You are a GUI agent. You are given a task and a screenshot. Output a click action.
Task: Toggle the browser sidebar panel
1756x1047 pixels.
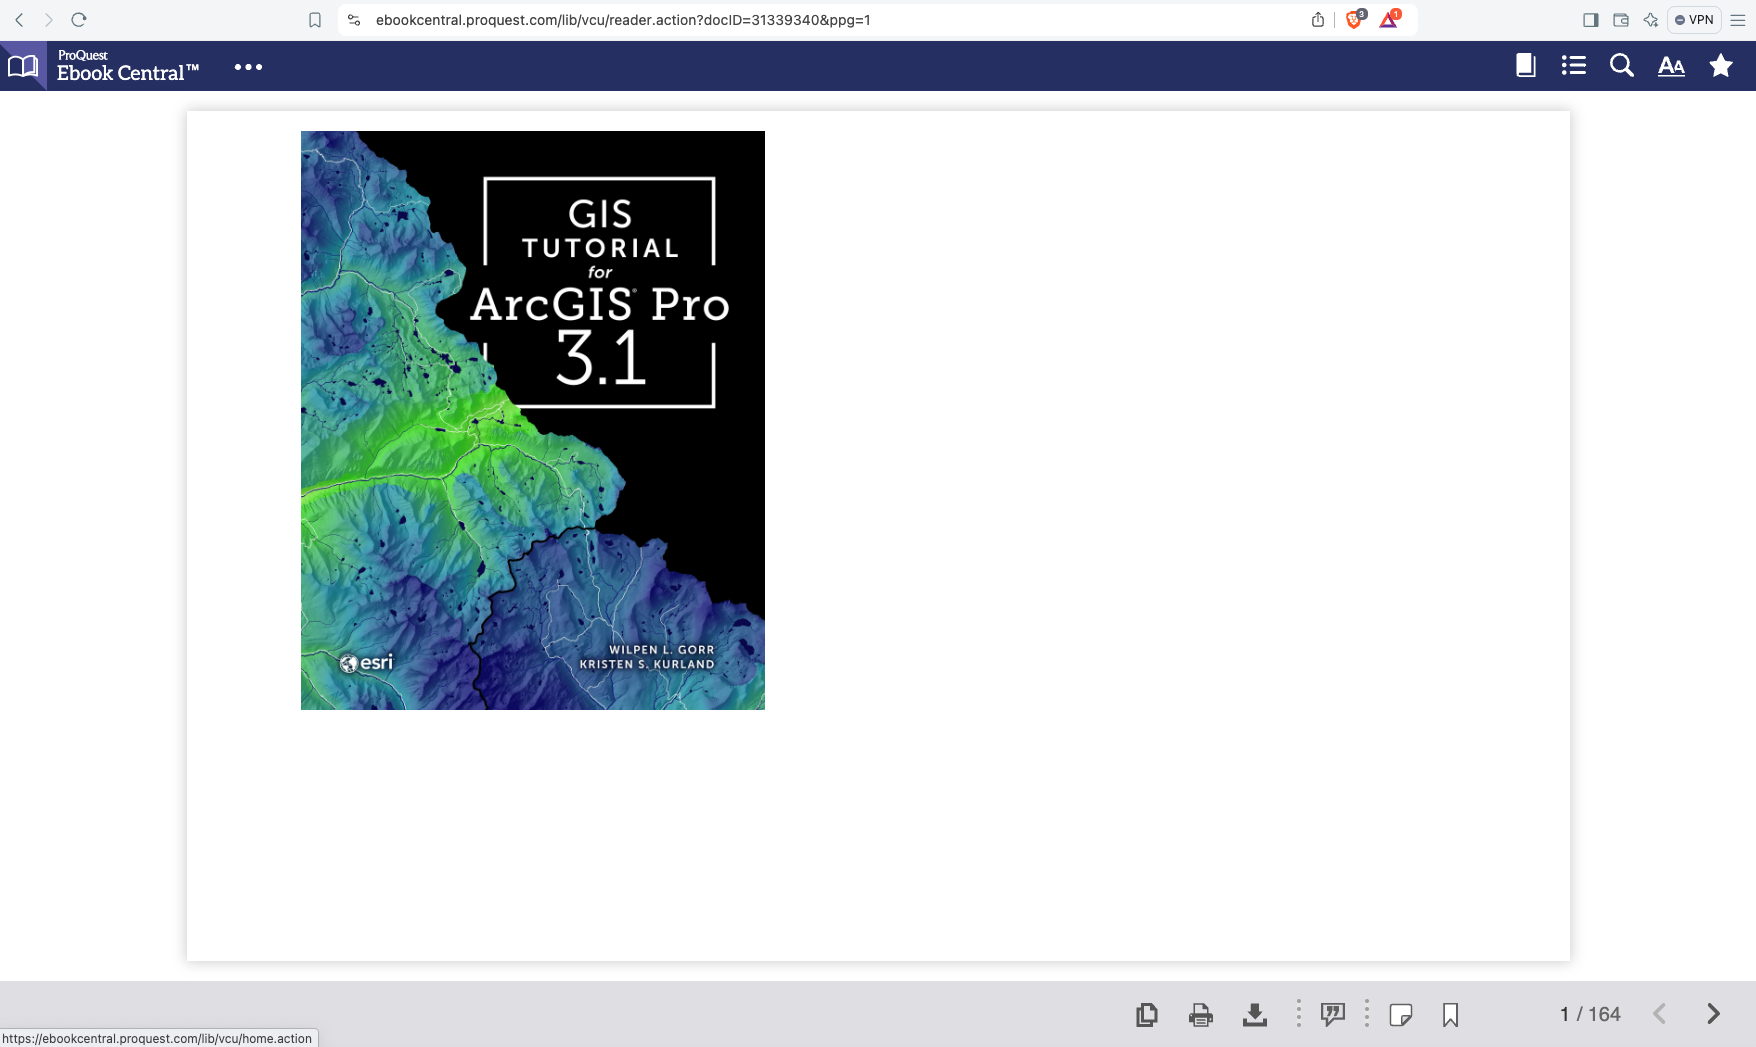point(1591,20)
